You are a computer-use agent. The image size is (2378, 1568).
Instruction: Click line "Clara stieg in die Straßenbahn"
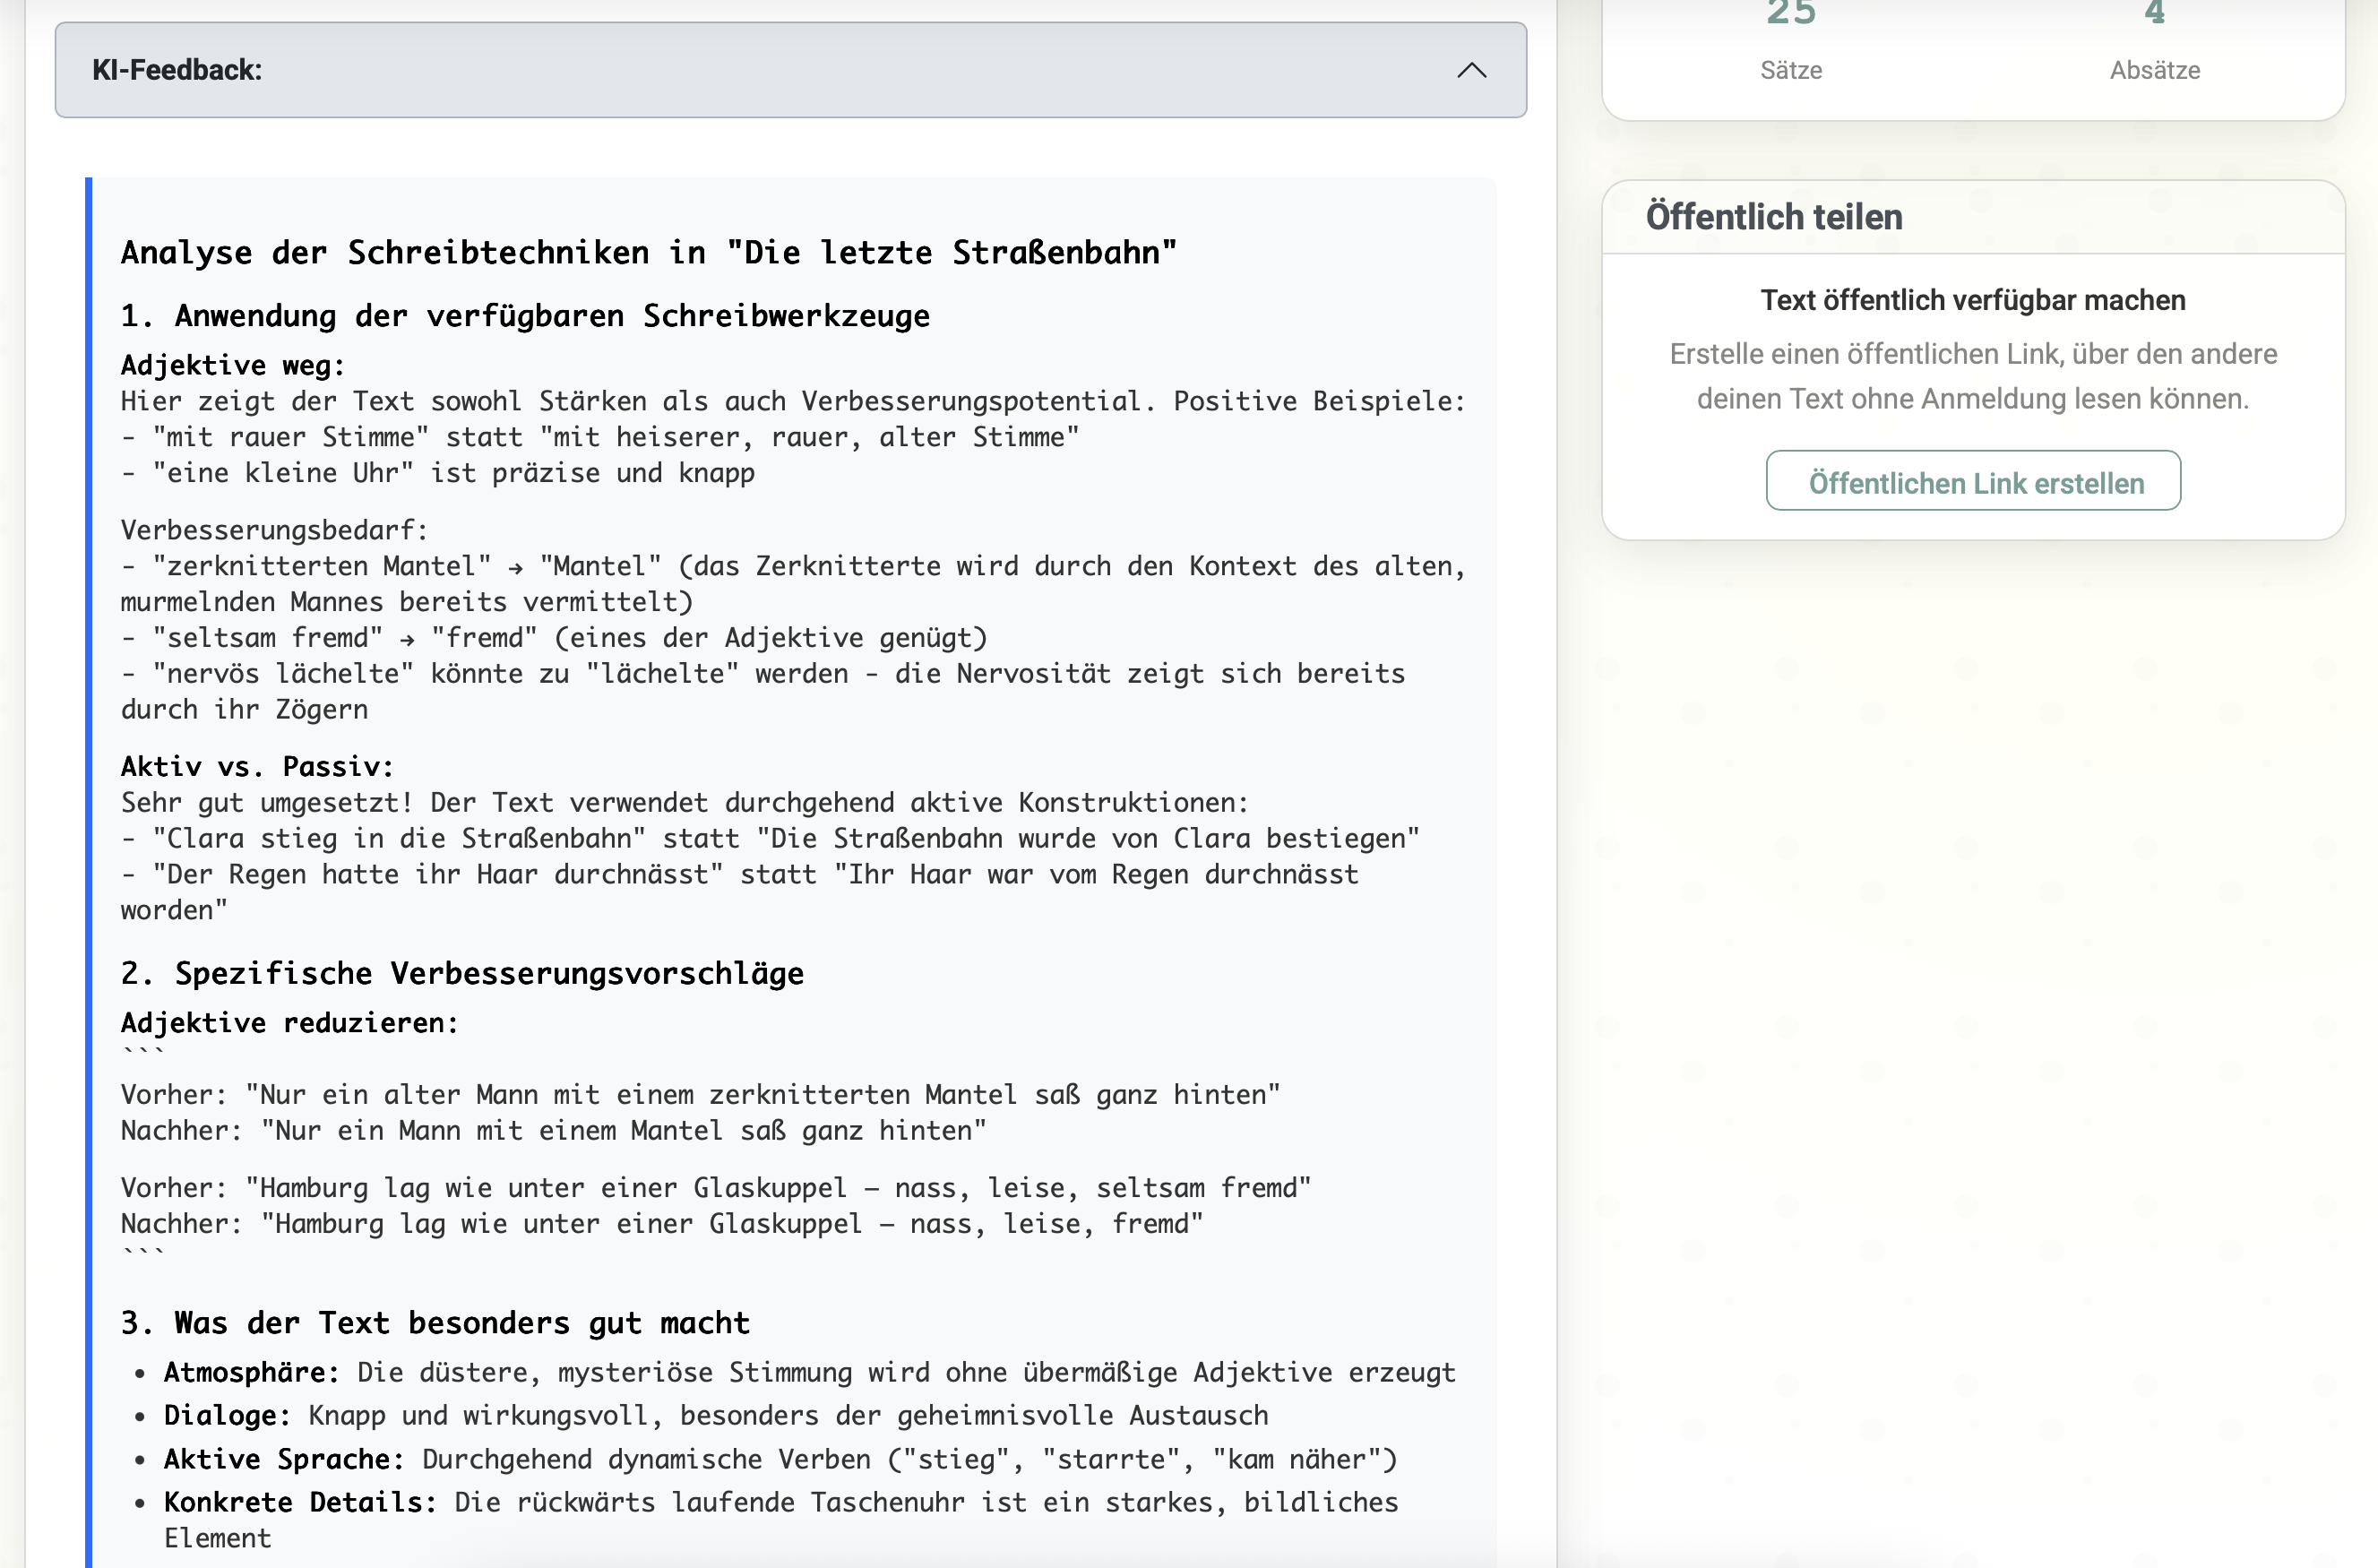(x=770, y=839)
